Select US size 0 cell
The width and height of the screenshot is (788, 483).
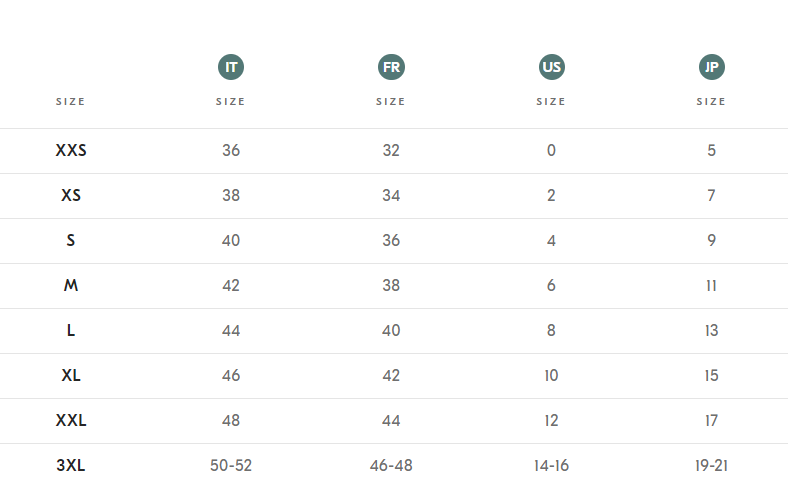click(551, 151)
